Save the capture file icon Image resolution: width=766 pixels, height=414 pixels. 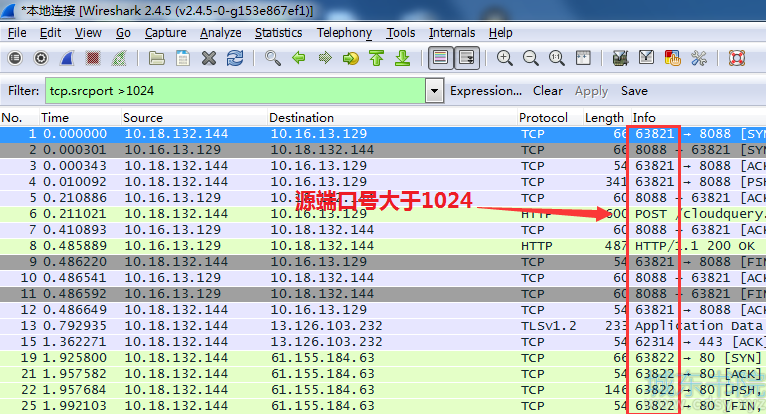(x=183, y=59)
